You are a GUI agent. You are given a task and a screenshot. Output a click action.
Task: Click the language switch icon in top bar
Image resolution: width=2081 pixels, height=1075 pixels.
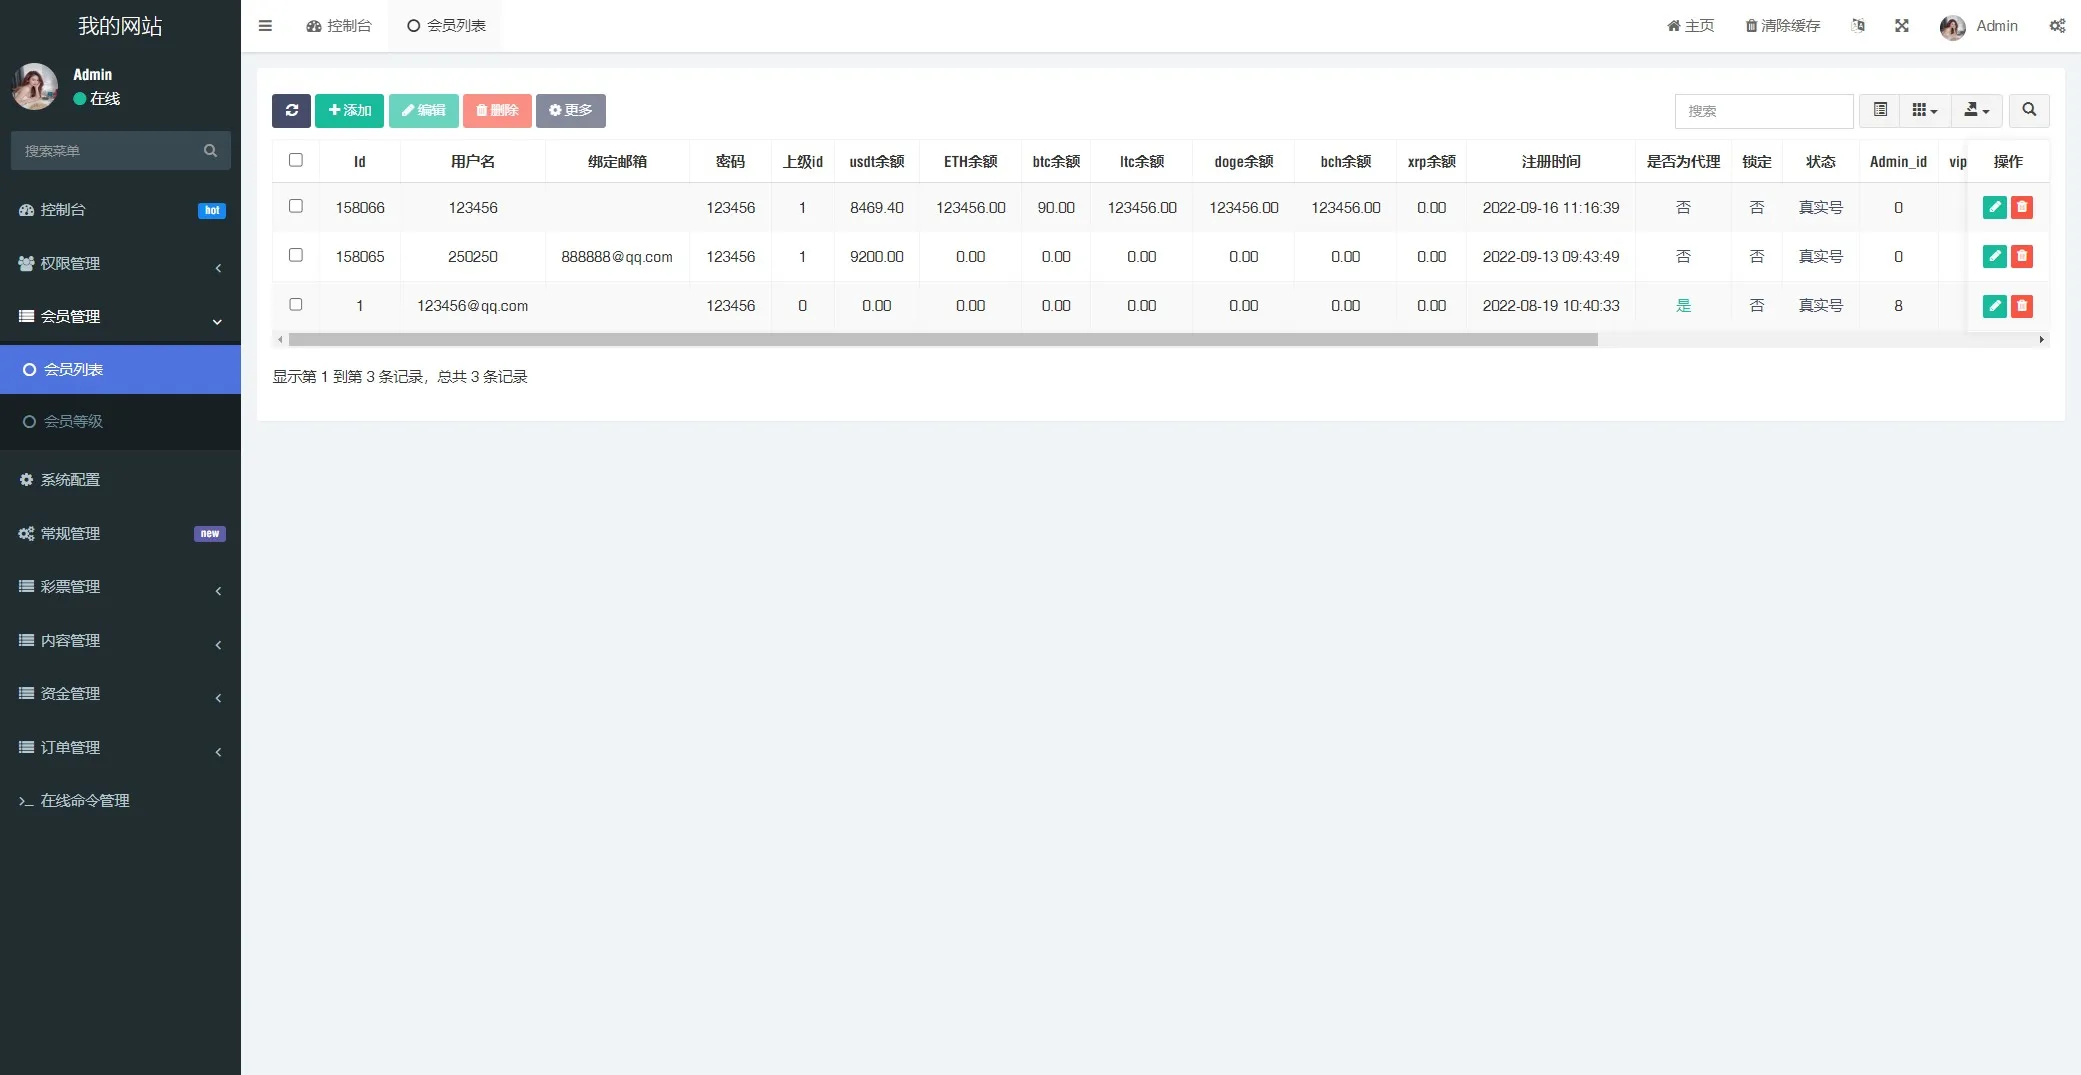(x=1857, y=26)
